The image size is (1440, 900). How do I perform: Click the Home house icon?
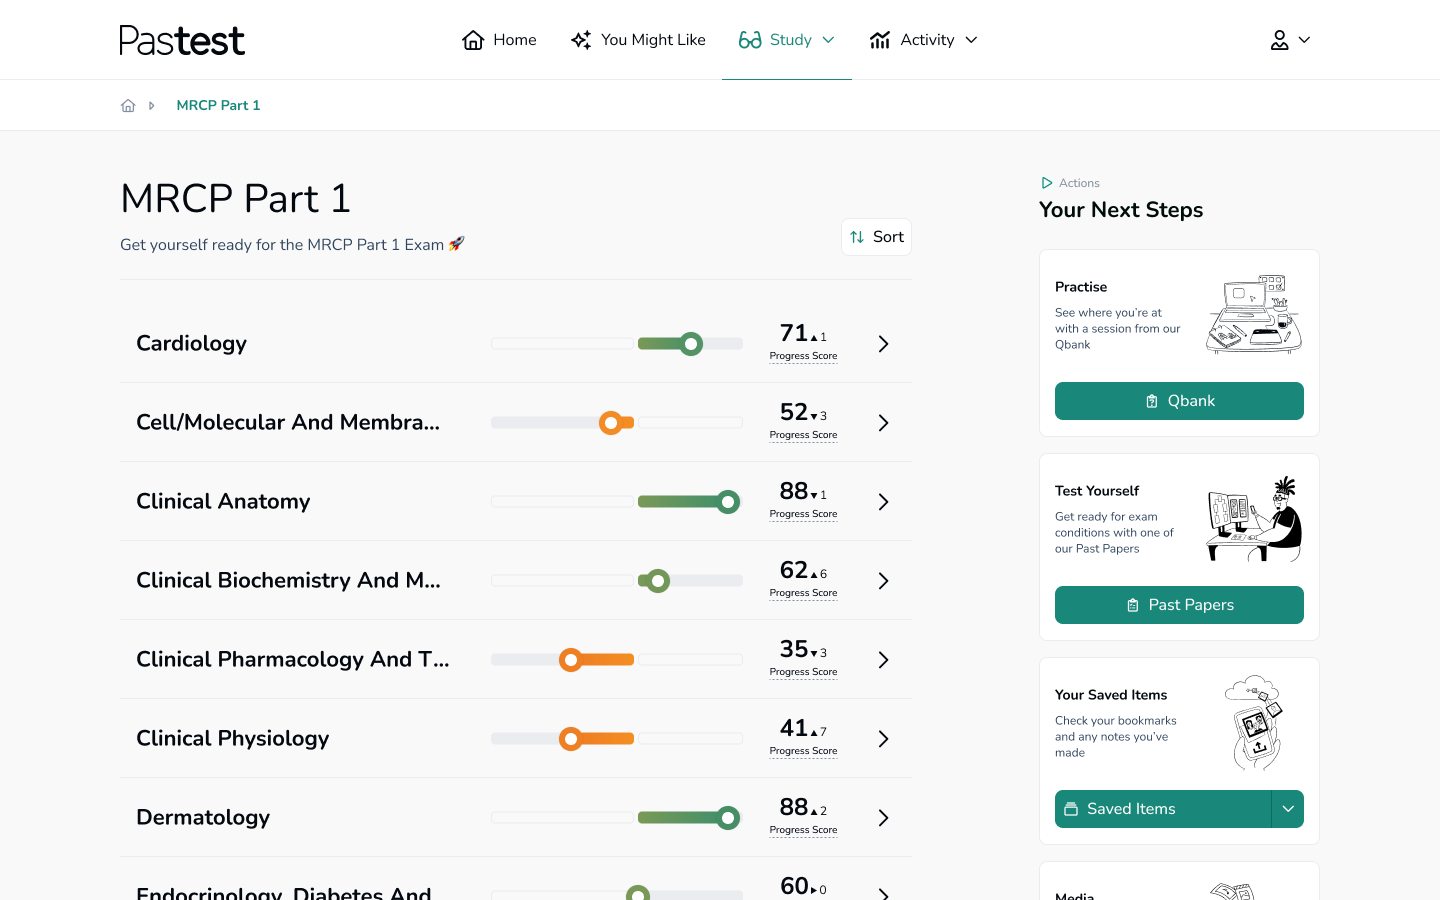point(473,39)
